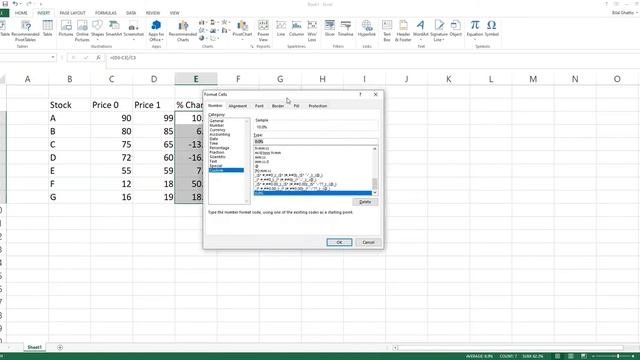The image size is (640, 360).
Task: Click the Delete button in Format Cells
Action: 365,202
